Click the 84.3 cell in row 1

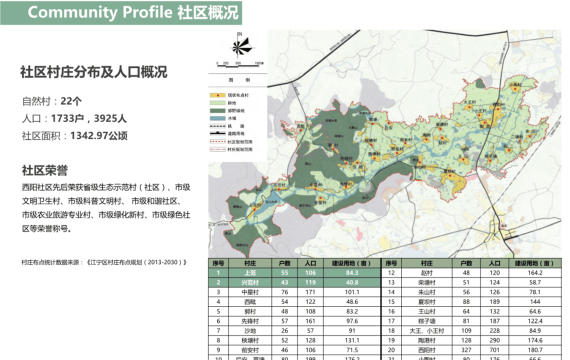[352, 273]
